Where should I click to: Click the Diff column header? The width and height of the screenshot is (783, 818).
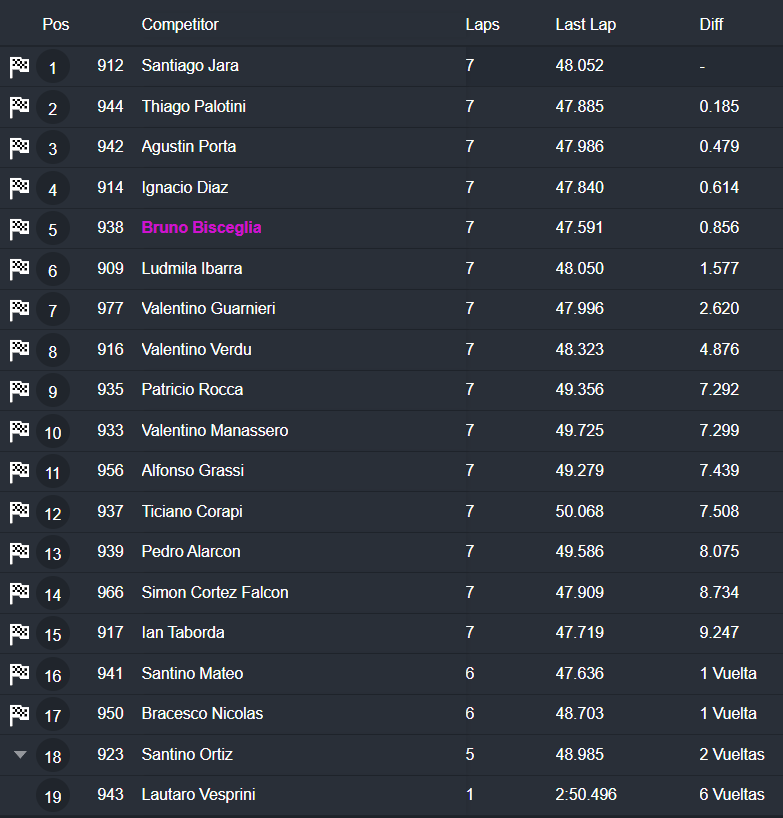[711, 24]
